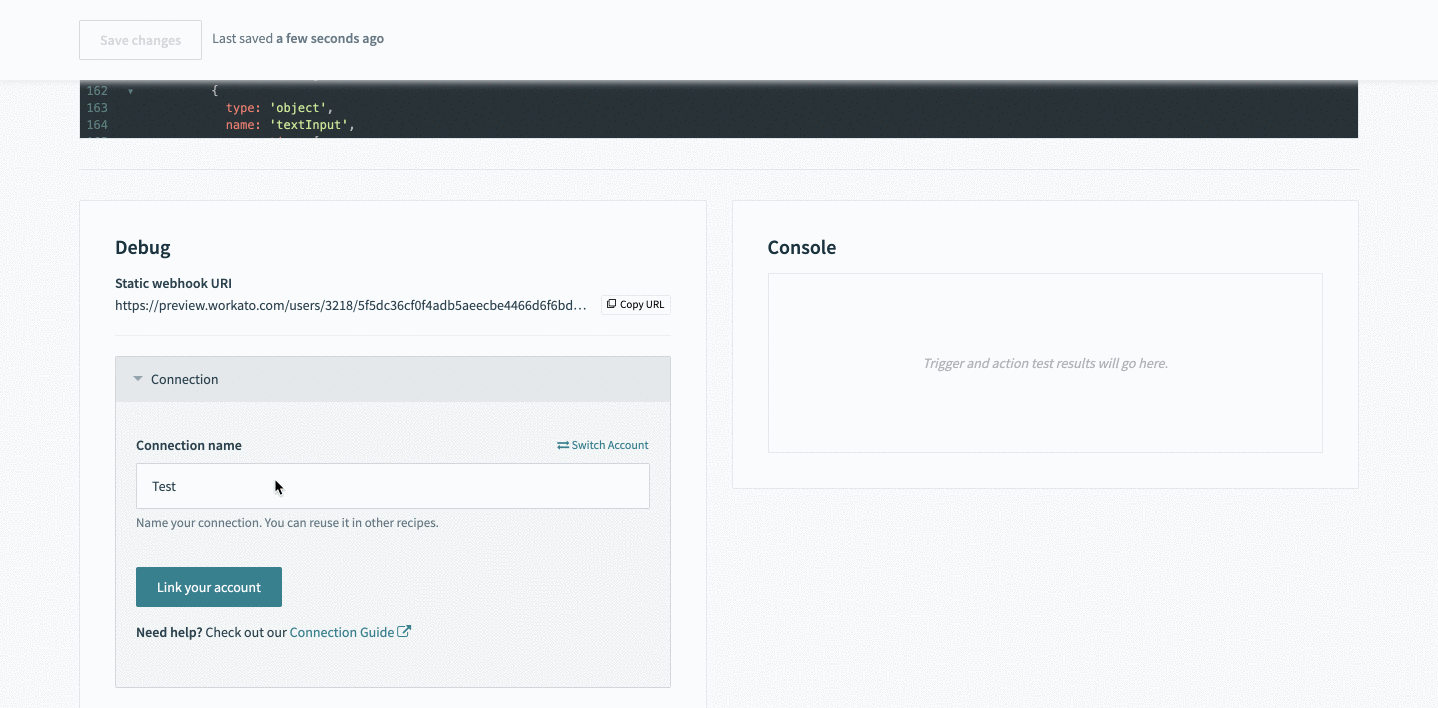This screenshot has height=708, width=1438.
Task: Click the Copy URL button label
Action: pyautogui.click(x=642, y=304)
